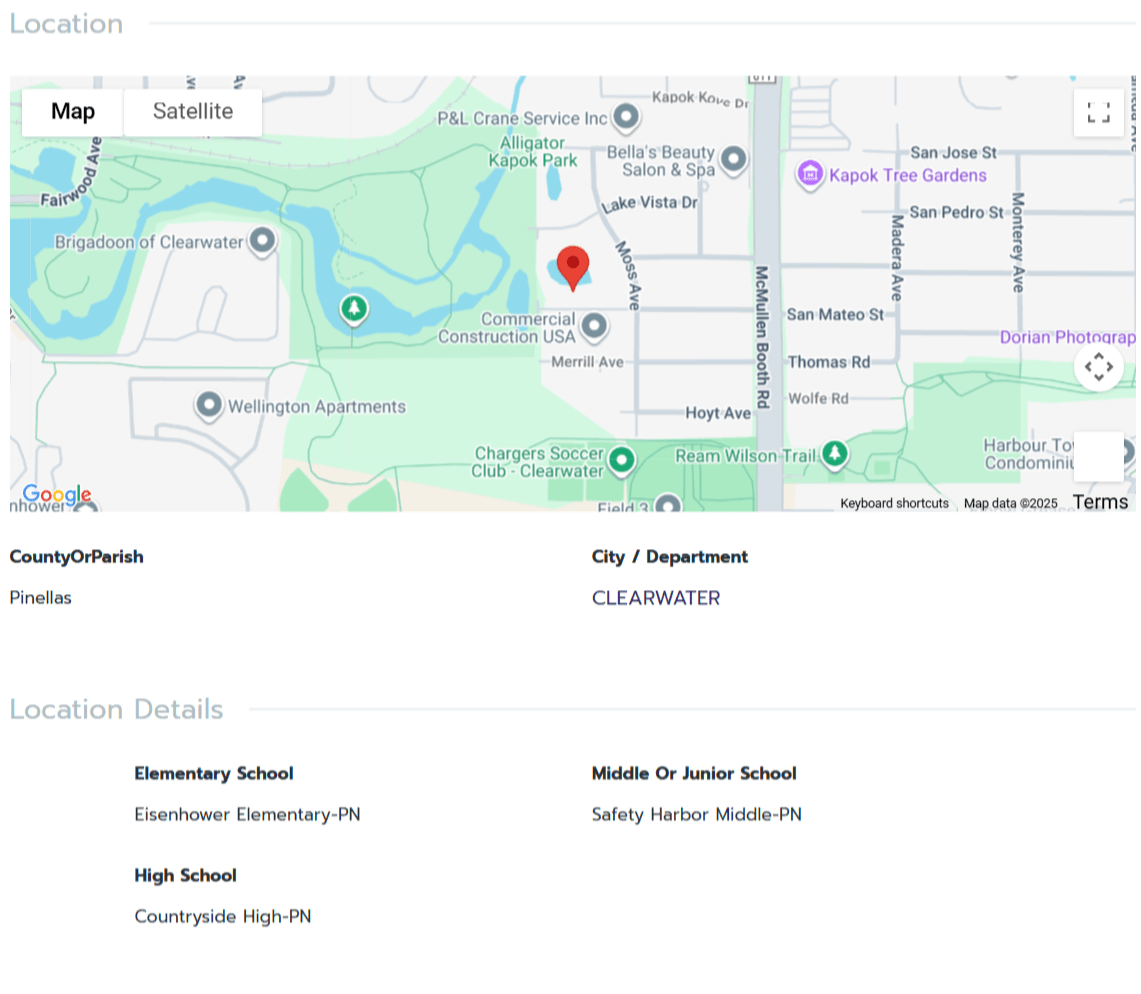Open Google Maps Terms link
Image resolution: width=1141 pixels, height=994 pixels.
click(x=1100, y=502)
